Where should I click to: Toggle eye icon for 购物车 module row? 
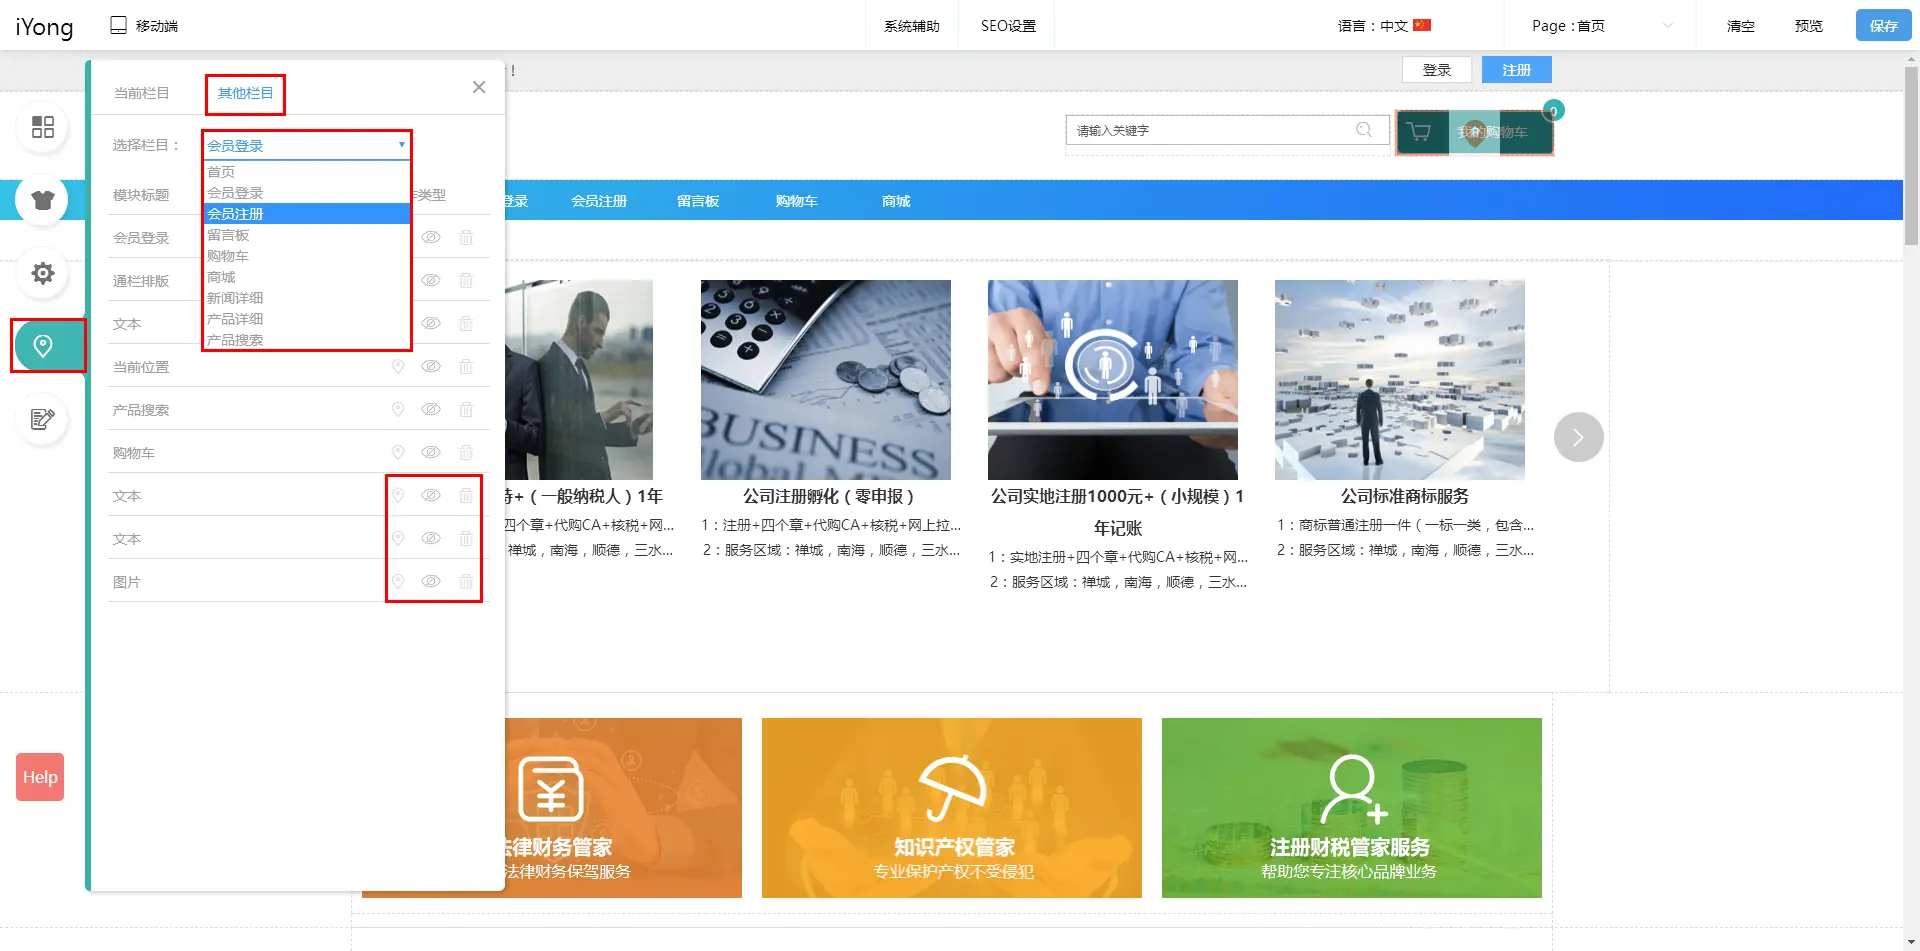[431, 453]
